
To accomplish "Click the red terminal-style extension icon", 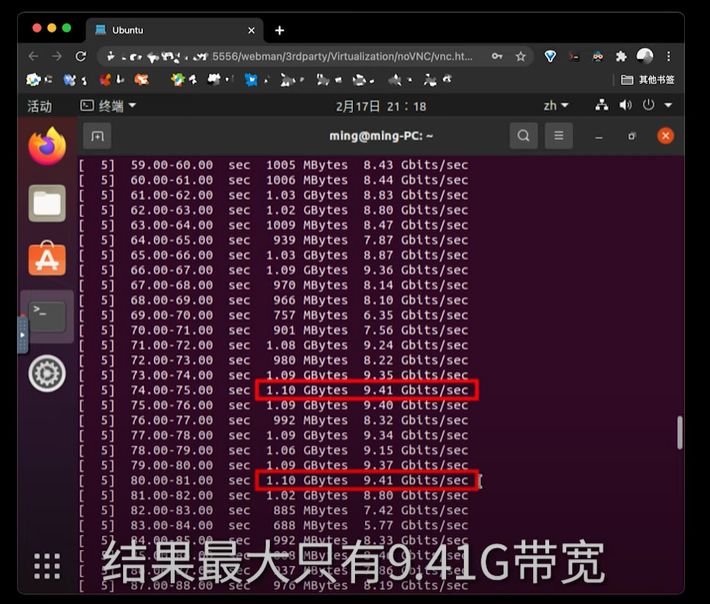I will [x=574, y=57].
